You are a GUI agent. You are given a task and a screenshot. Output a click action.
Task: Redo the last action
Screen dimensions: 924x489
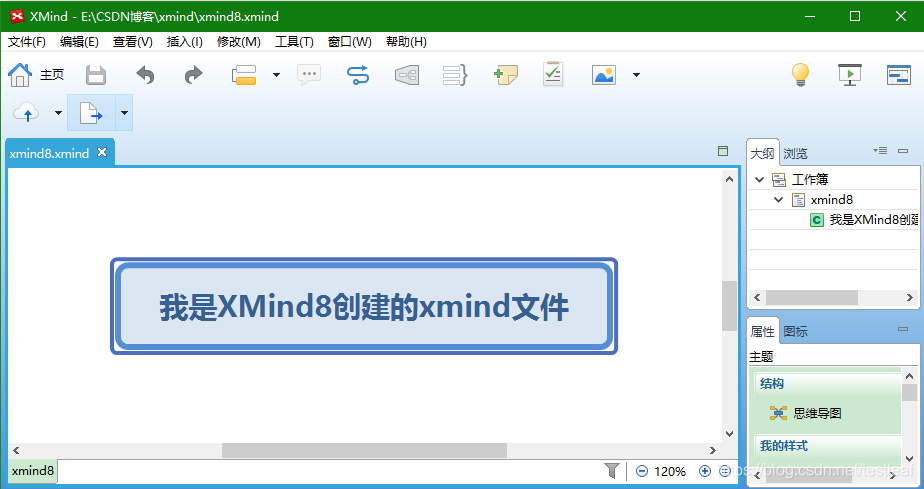point(193,75)
